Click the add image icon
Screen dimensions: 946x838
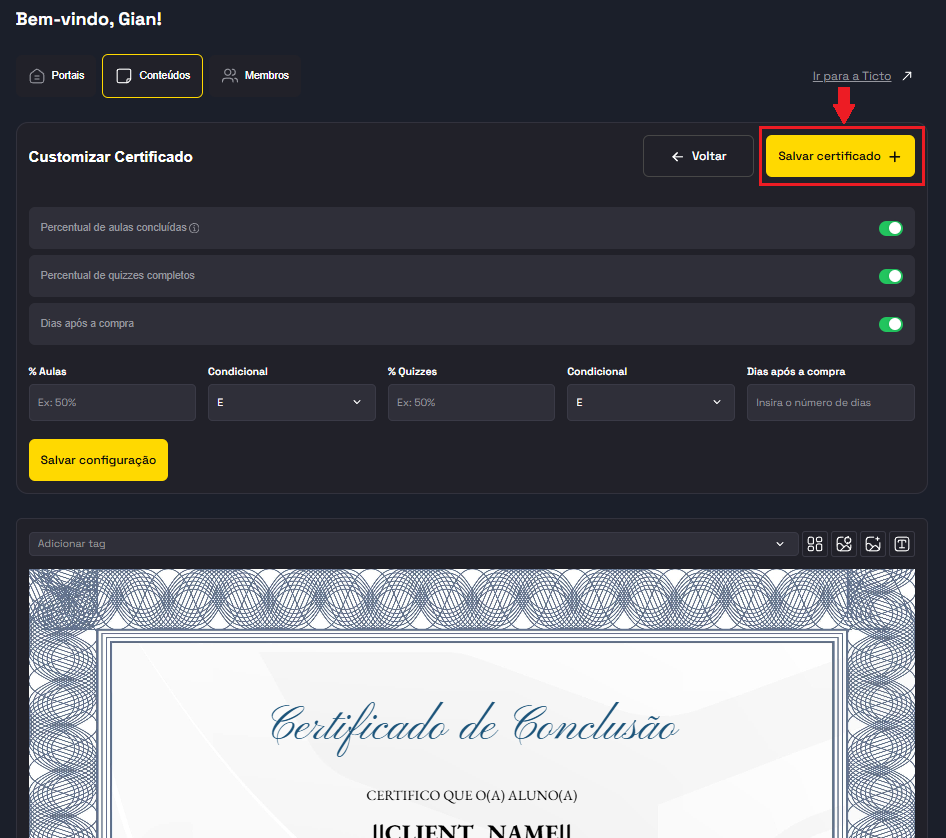pyautogui.click(x=873, y=544)
